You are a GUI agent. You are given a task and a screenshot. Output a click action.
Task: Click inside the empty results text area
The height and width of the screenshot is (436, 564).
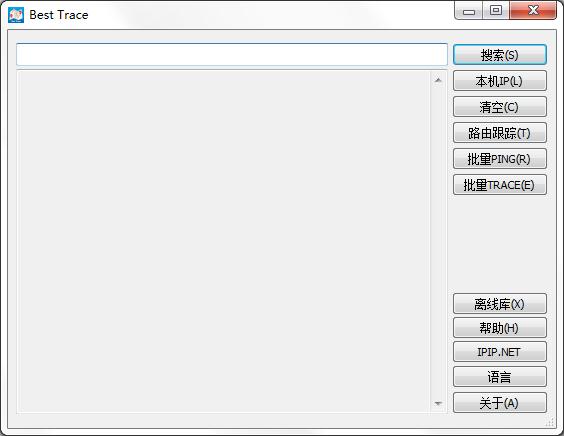[224, 241]
